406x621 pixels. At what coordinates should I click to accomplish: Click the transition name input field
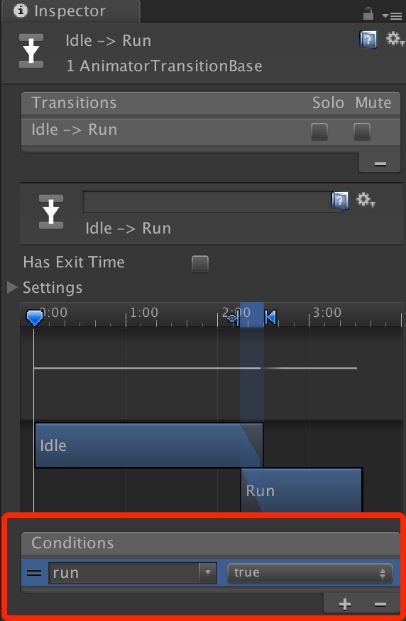[x=207, y=202]
